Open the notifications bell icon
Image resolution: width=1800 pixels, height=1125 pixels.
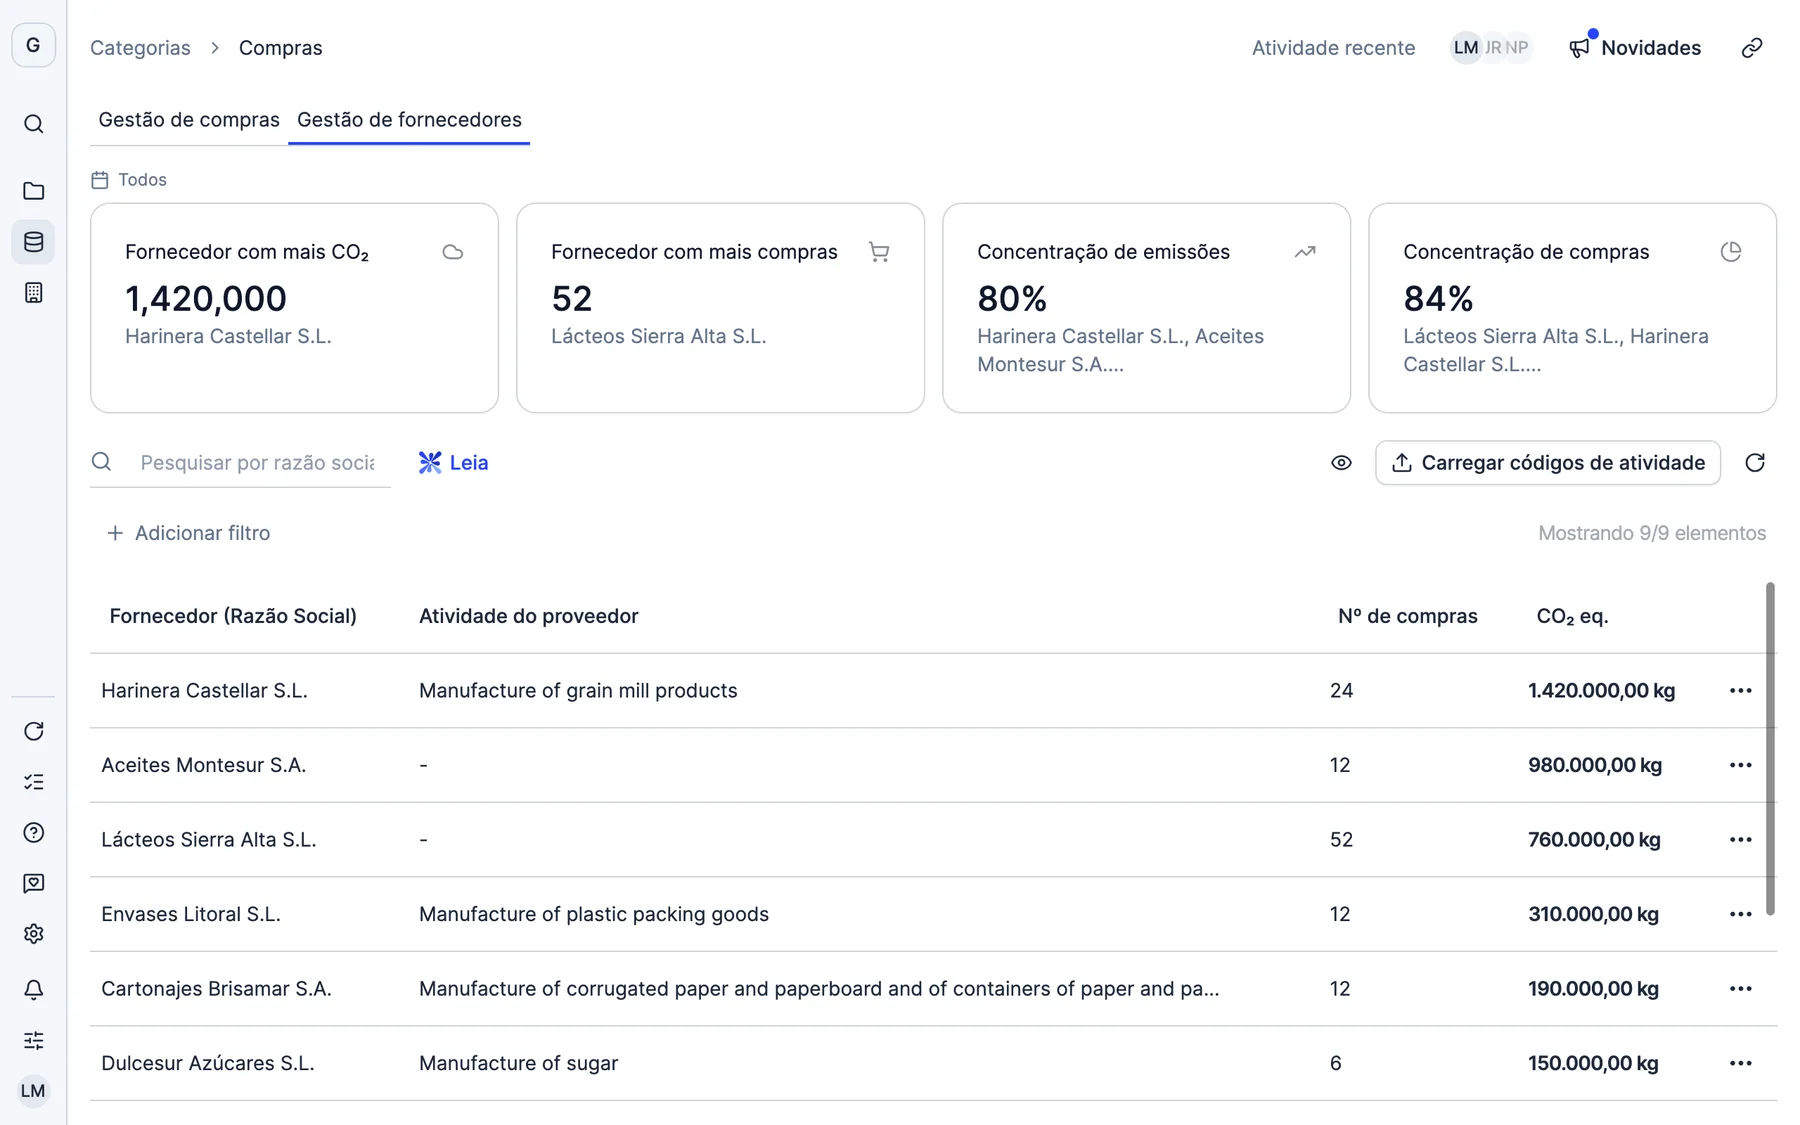tap(33, 990)
